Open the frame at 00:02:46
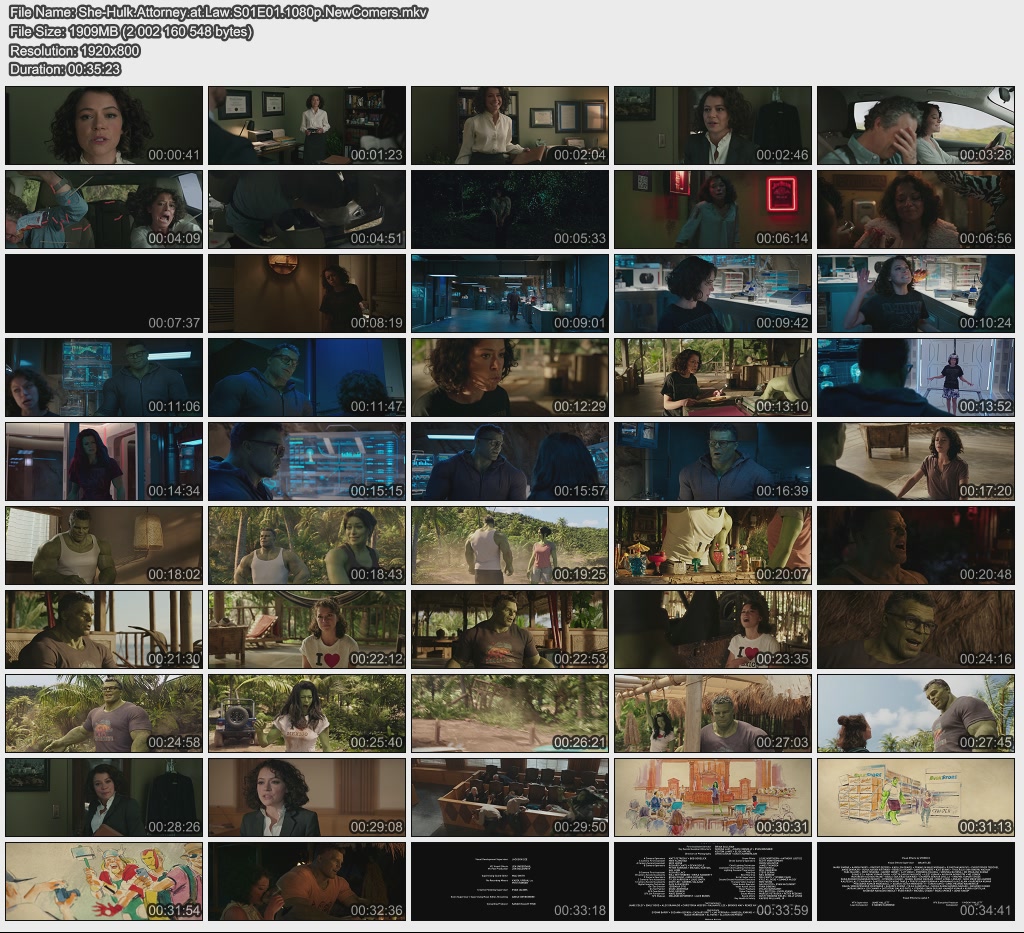 pyautogui.click(x=713, y=125)
